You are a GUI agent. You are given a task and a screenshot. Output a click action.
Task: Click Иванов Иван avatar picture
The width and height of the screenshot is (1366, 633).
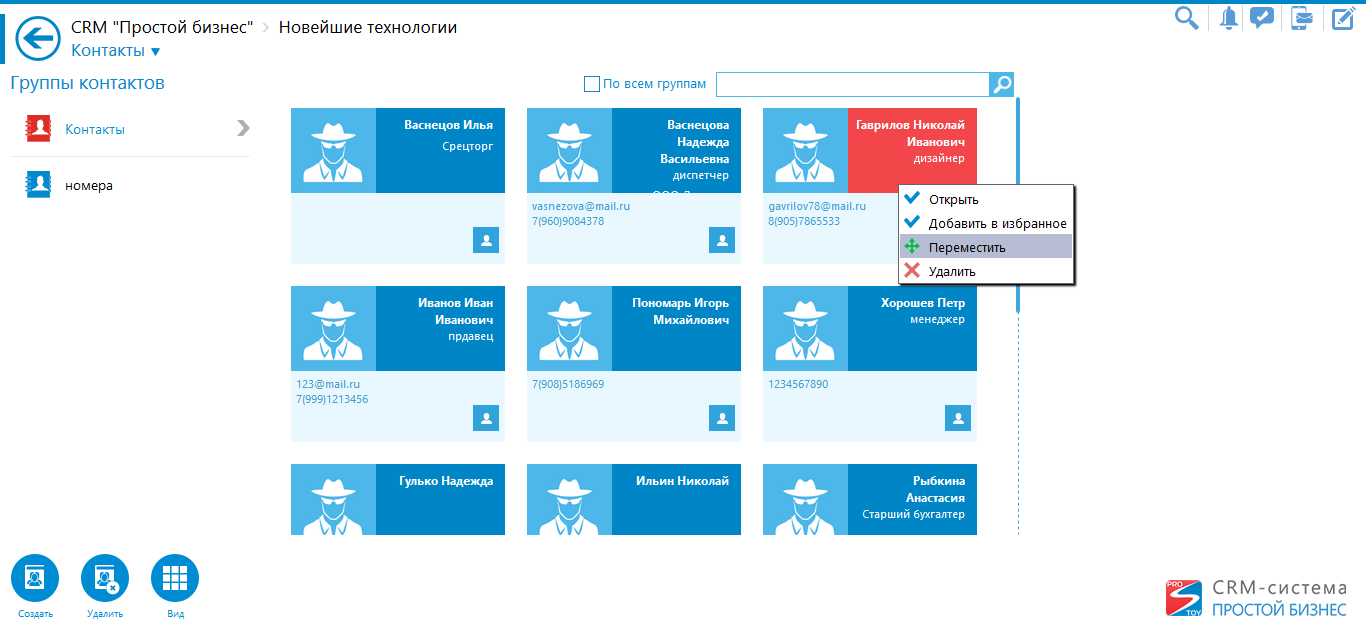tap(334, 328)
